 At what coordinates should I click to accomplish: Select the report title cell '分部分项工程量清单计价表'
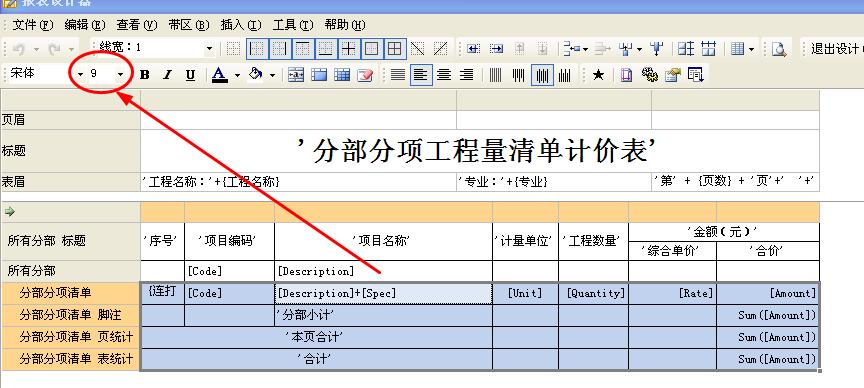click(x=479, y=150)
